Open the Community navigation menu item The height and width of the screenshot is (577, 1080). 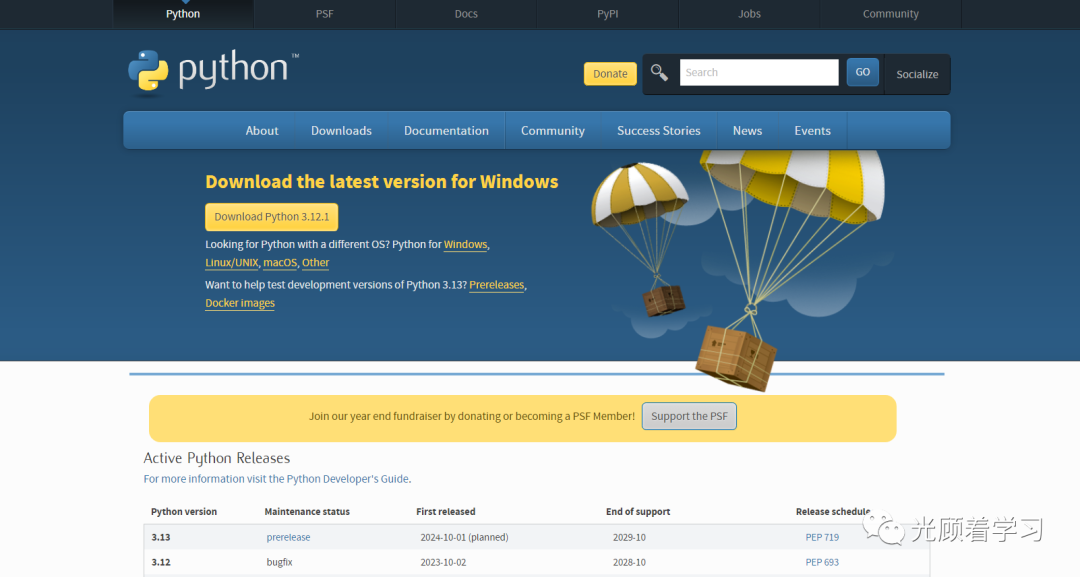coord(552,131)
